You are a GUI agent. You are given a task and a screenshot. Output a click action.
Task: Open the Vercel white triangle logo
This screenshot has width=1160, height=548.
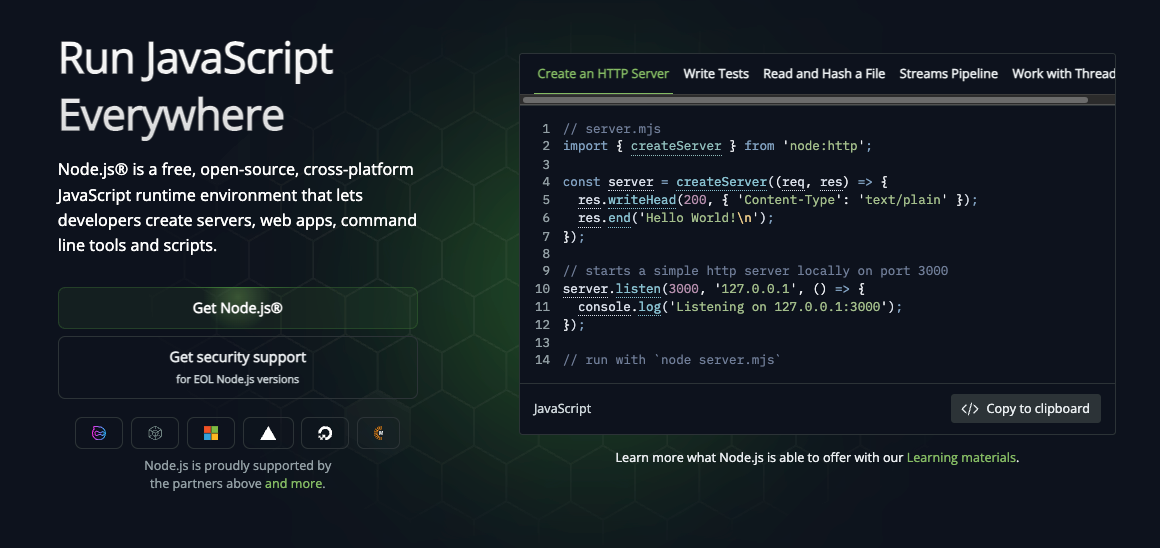268,433
